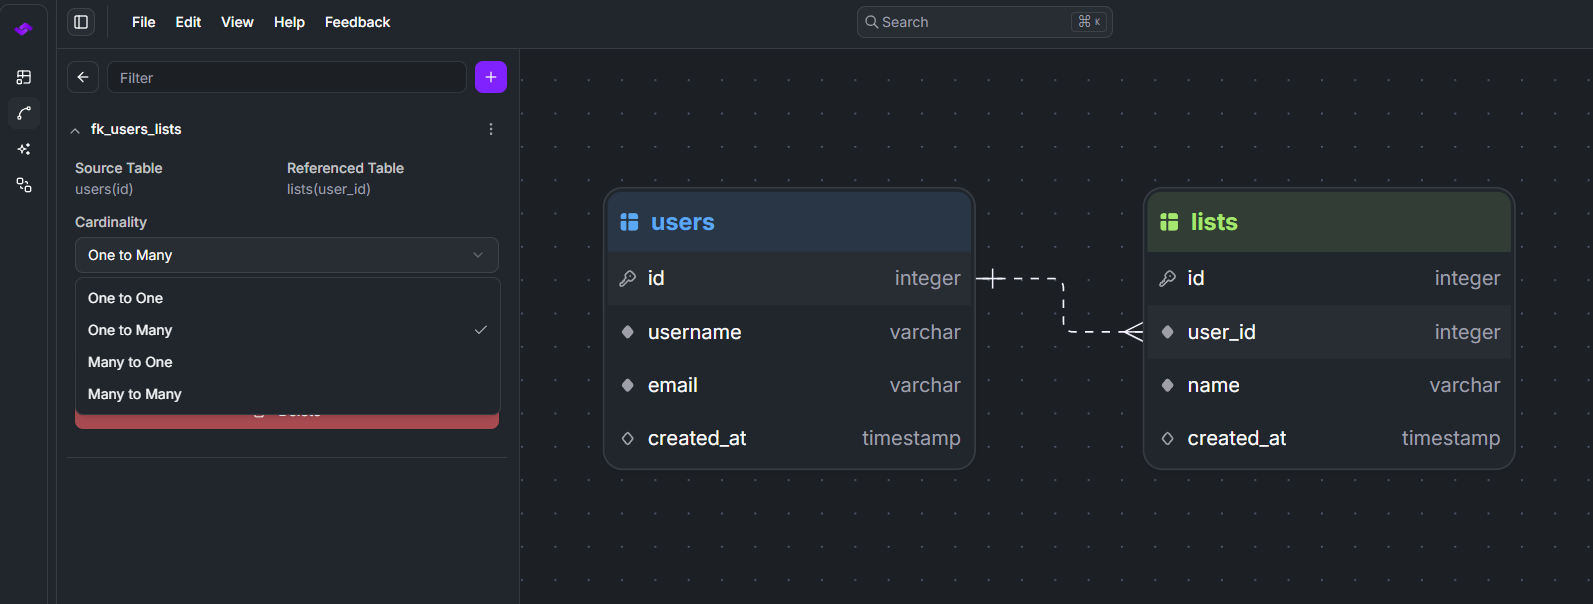
Task: Open the Tables section in sidebar
Action: [x=24, y=77]
